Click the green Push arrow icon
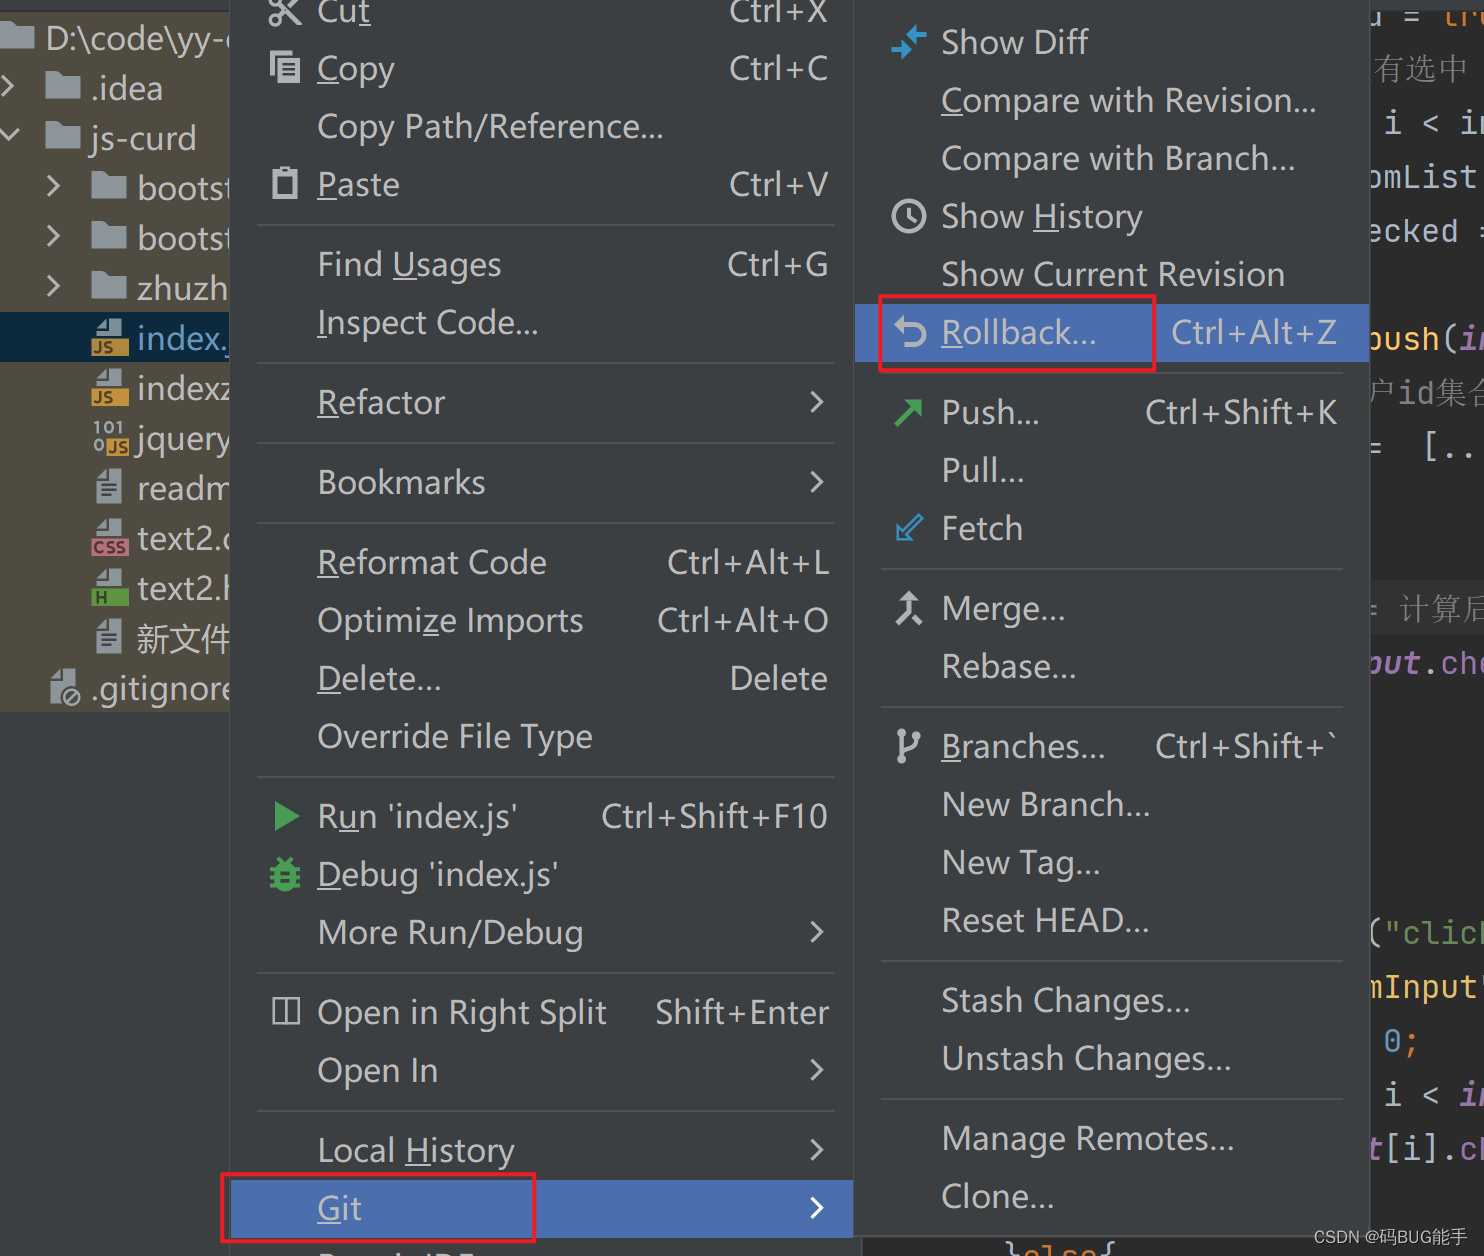The height and width of the screenshot is (1256, 1484). 908,412
